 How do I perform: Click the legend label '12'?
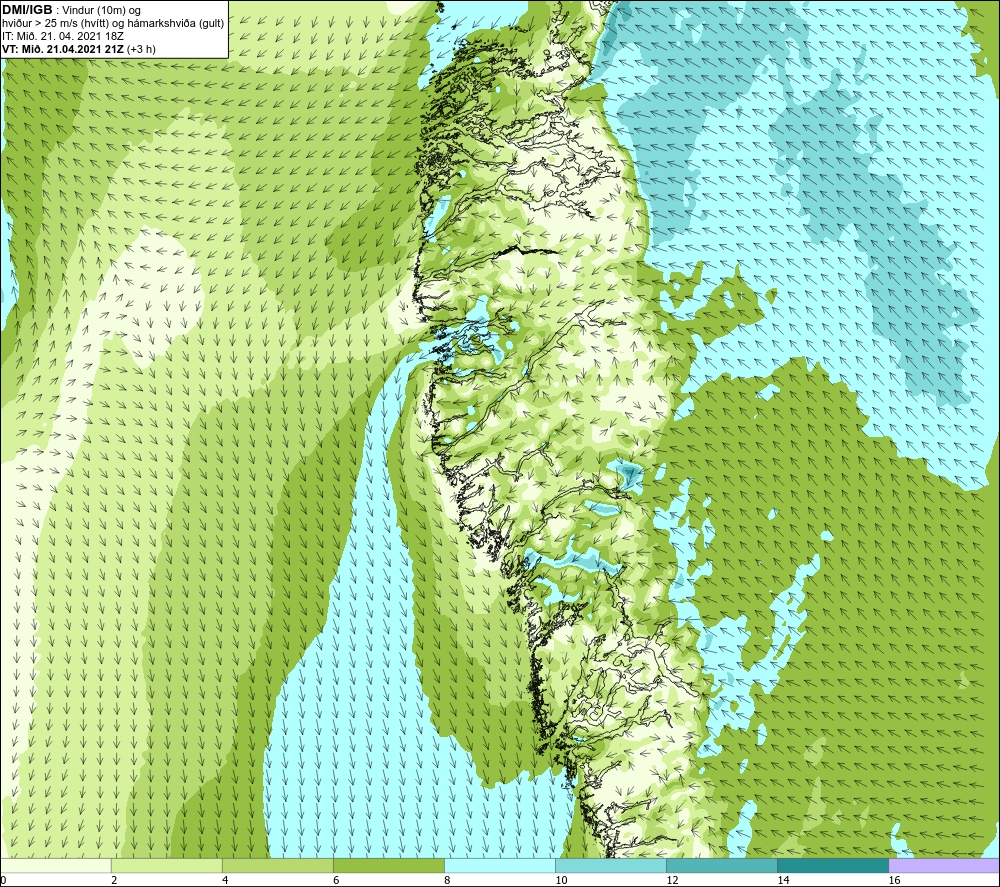tap(672, 880)
